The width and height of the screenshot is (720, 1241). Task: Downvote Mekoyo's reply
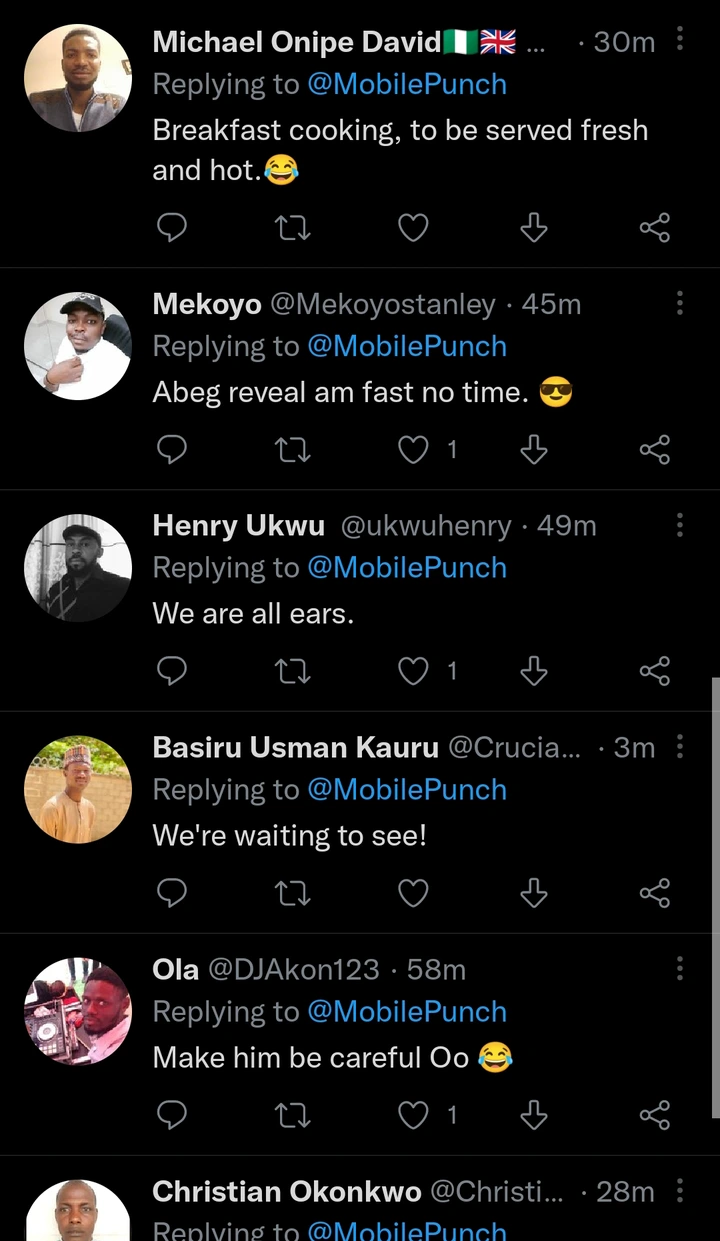534,451
